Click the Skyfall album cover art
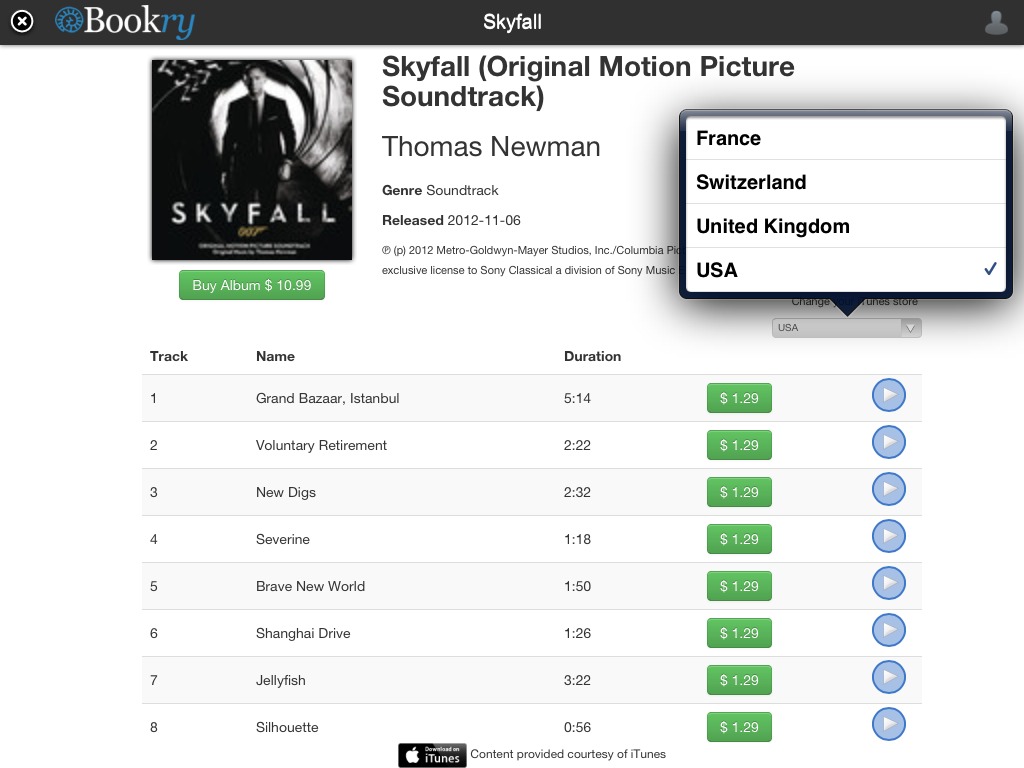This screenshot has width=1024, height=768. 252,160
